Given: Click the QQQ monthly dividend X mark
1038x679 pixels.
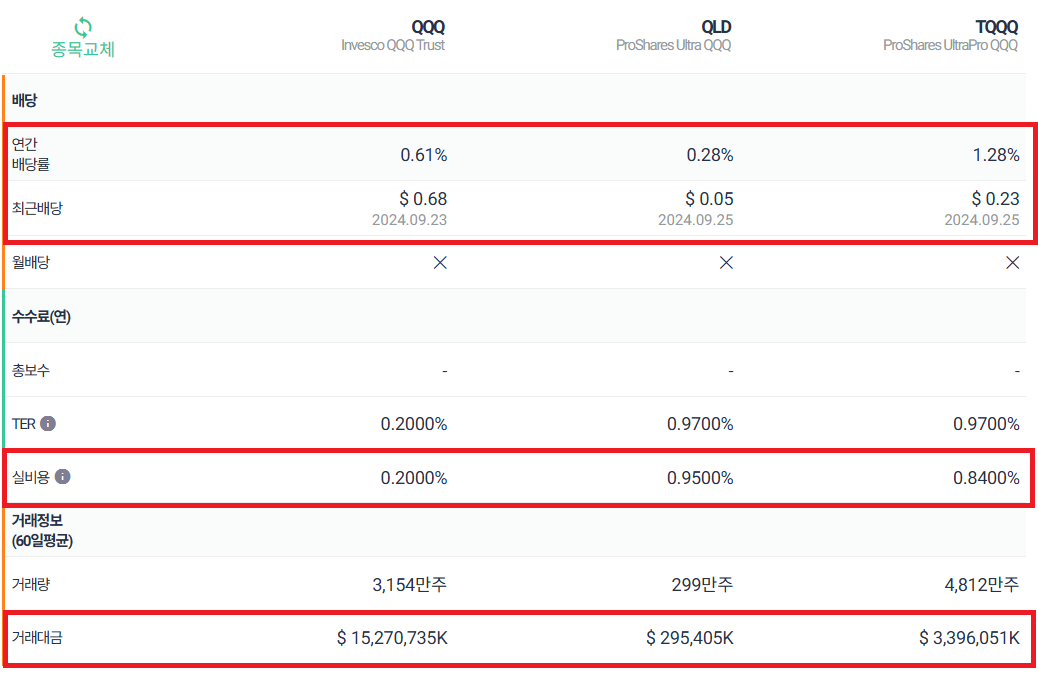Looking at the screenshot, I should pos(440,263).
